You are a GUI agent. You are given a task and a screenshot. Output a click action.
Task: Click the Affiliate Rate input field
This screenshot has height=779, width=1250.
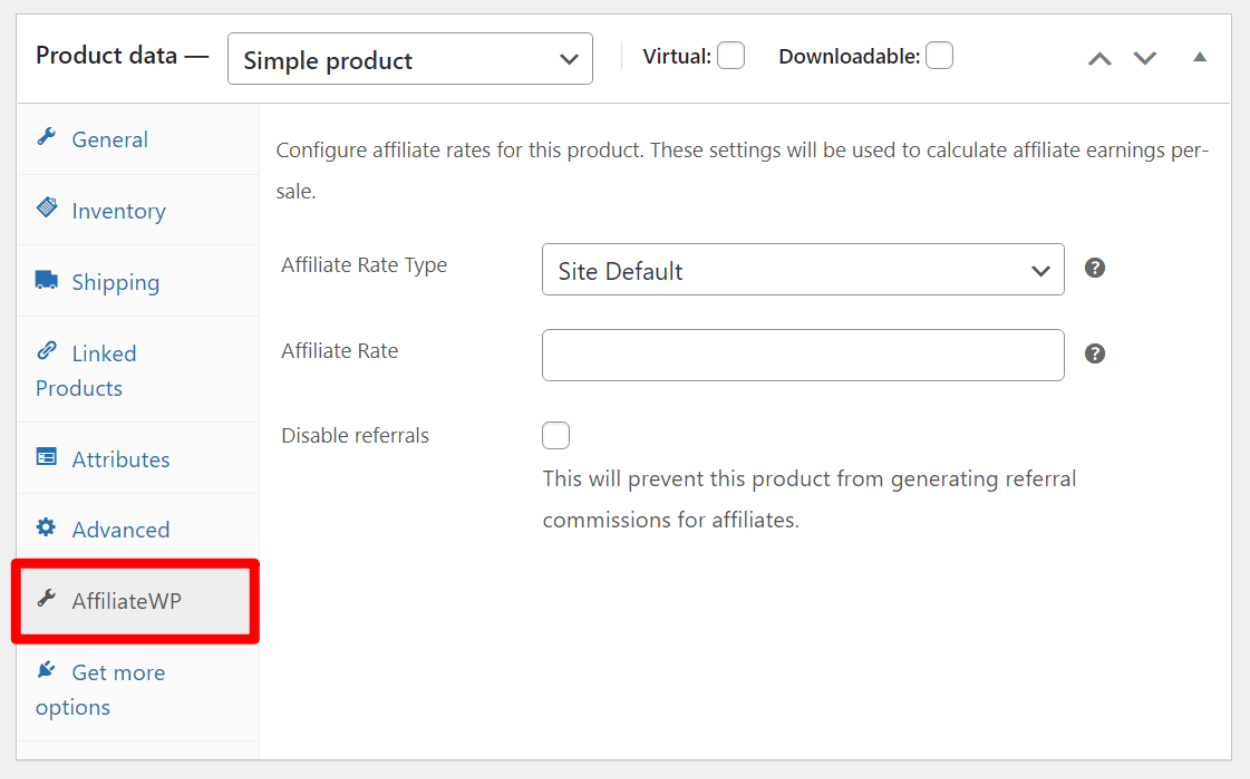point(802,355)
